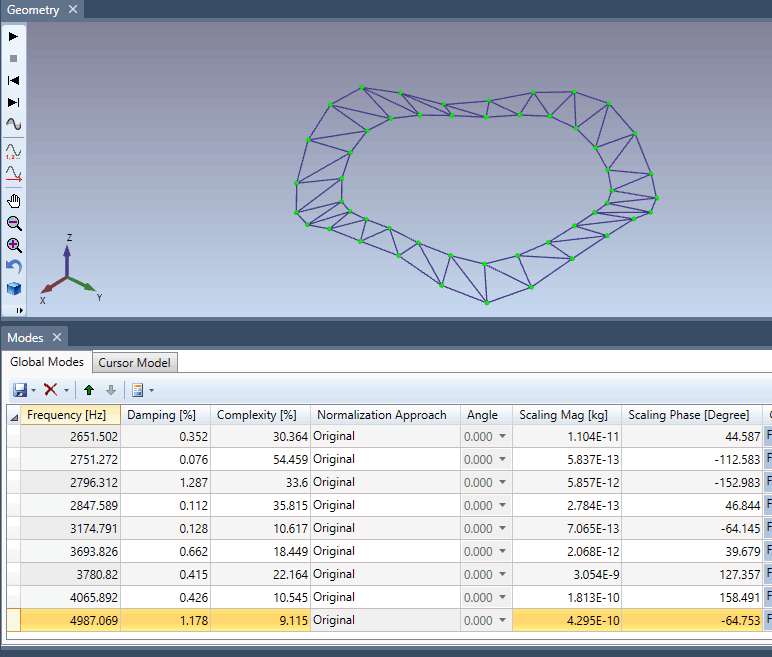Viewport: 772px width, 657px height.
Task: Switch to the Cursor Model tab
Action: point(134,362)
